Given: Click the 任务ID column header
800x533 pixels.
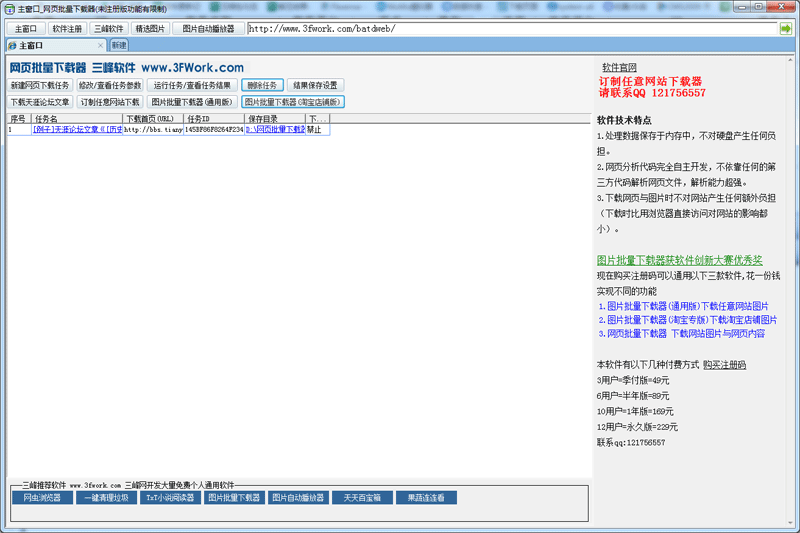Looking at the screenshot, I should [x=214, y=119].
